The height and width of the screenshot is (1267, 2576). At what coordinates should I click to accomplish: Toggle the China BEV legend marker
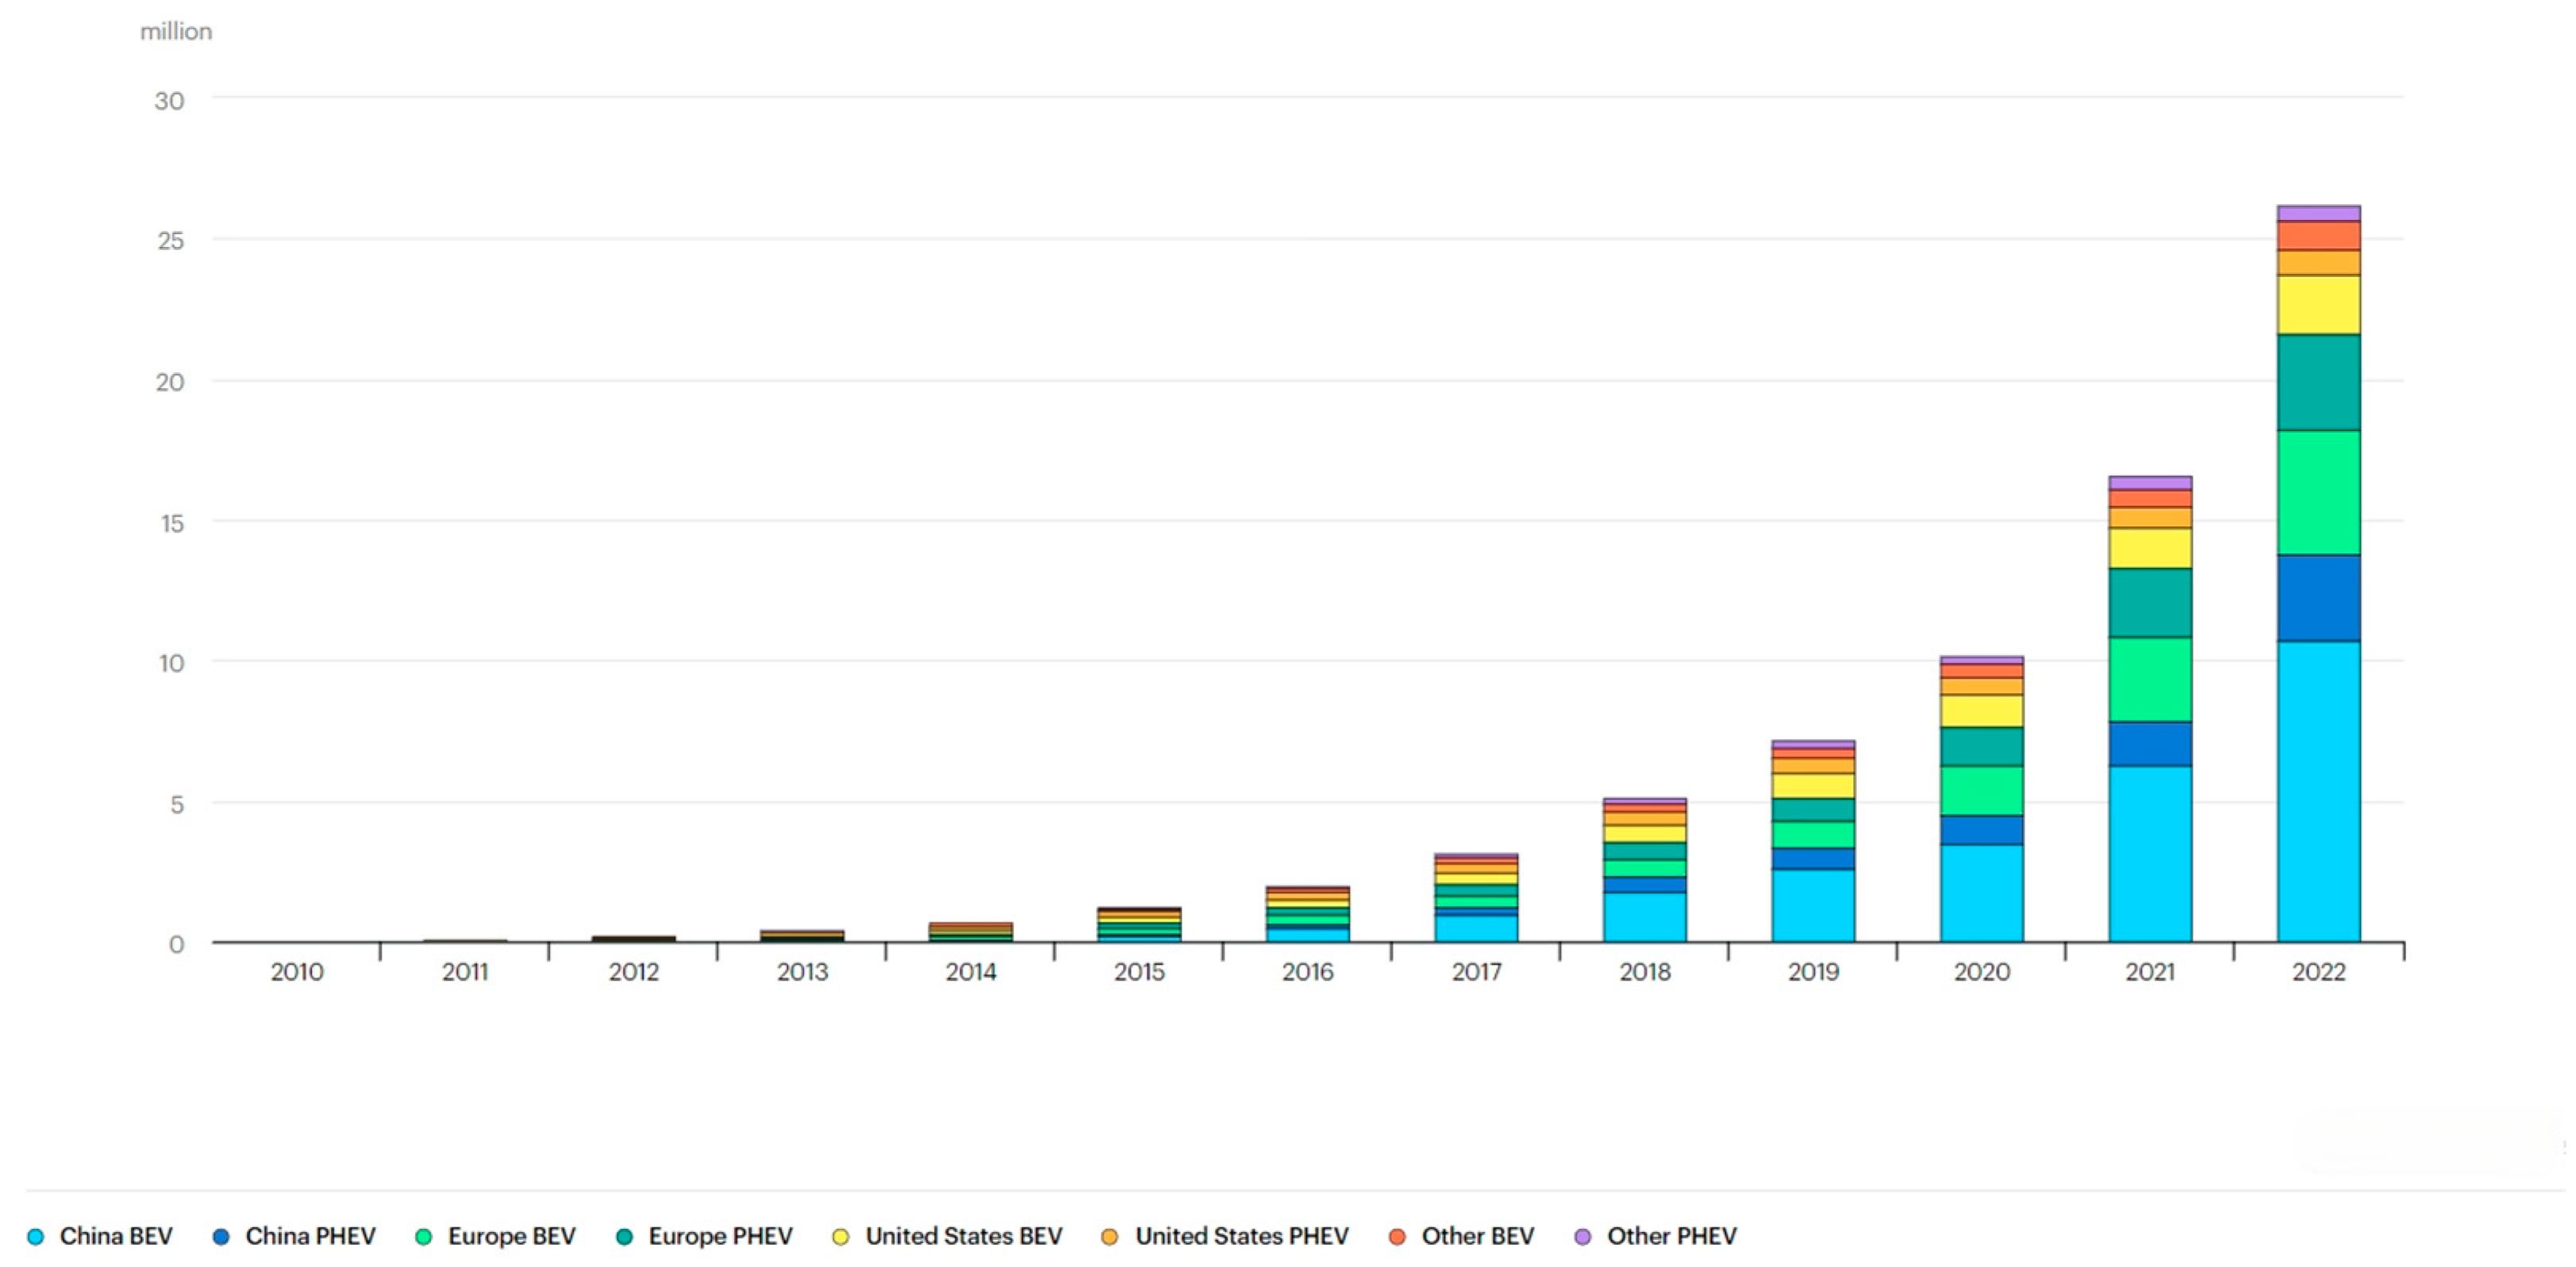point(36,1236)
